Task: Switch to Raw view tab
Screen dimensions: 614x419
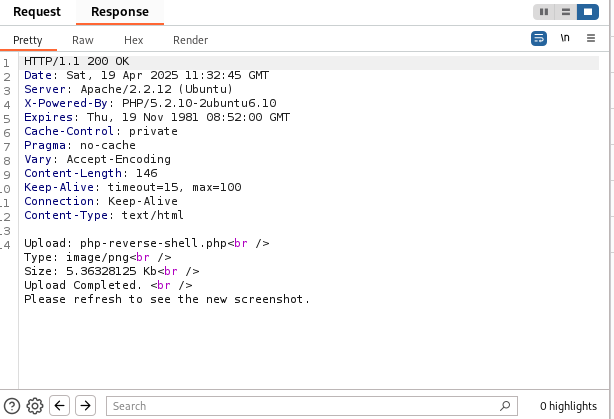Action: (83, 40)
